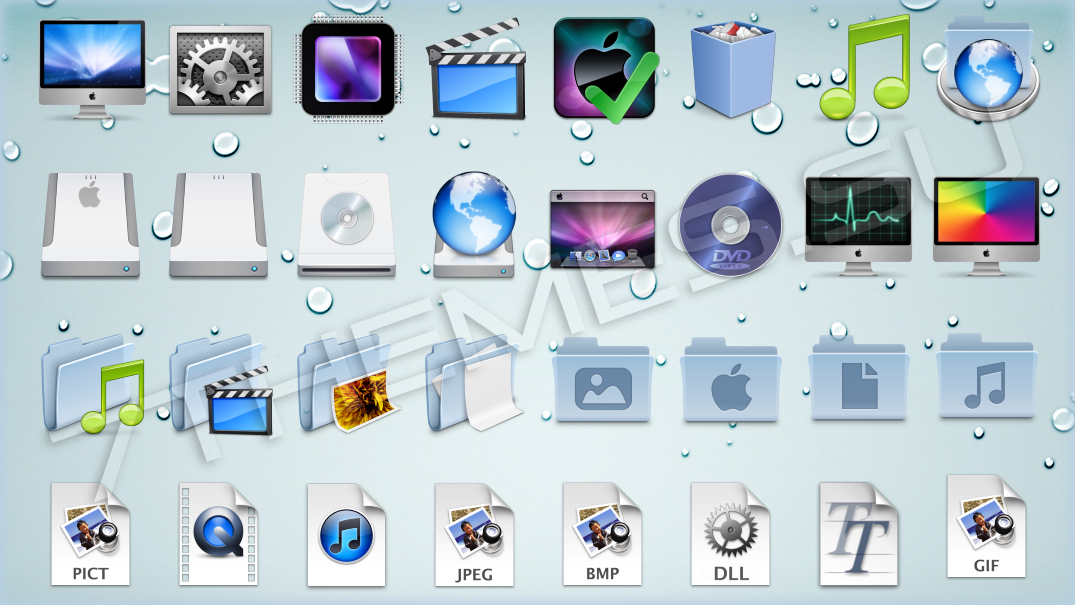
Task: Launch the Activity Monitor heartbeat display icon
Action: (858, 226)
